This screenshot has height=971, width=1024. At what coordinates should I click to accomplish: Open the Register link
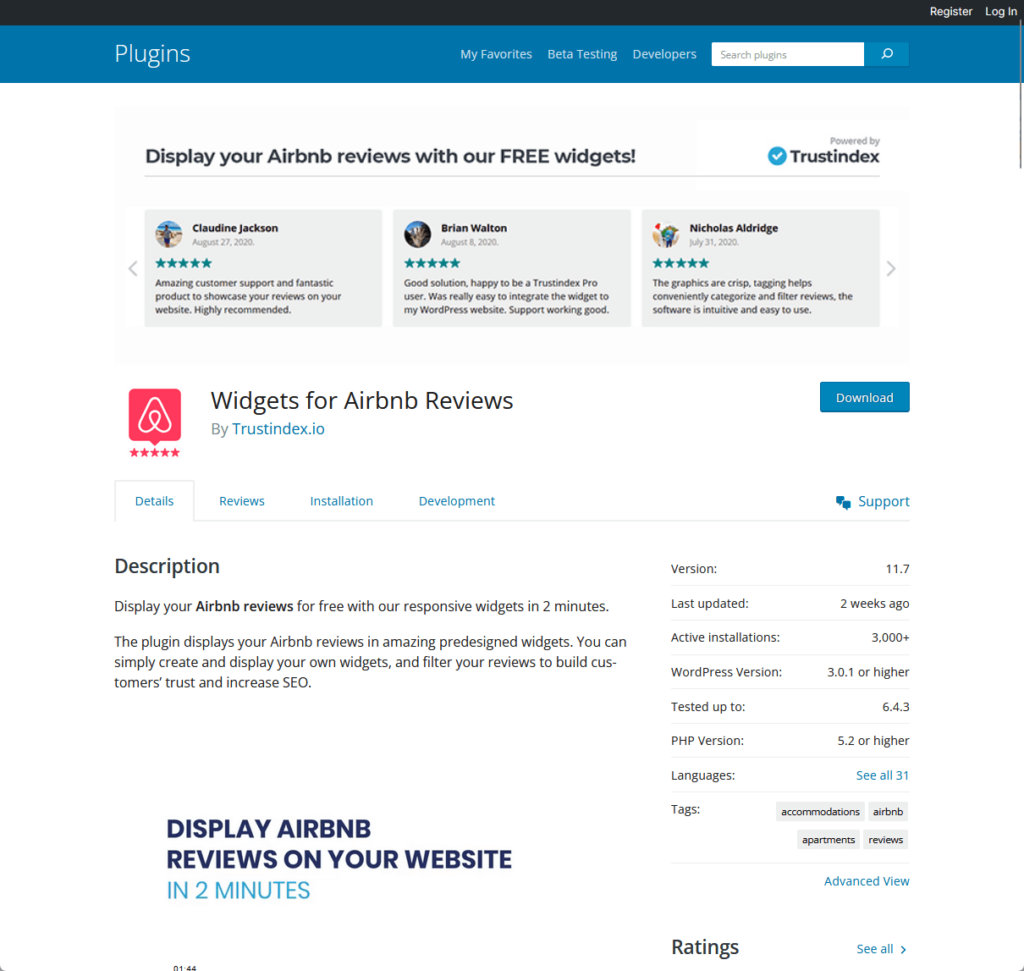(x=951, y=11)
